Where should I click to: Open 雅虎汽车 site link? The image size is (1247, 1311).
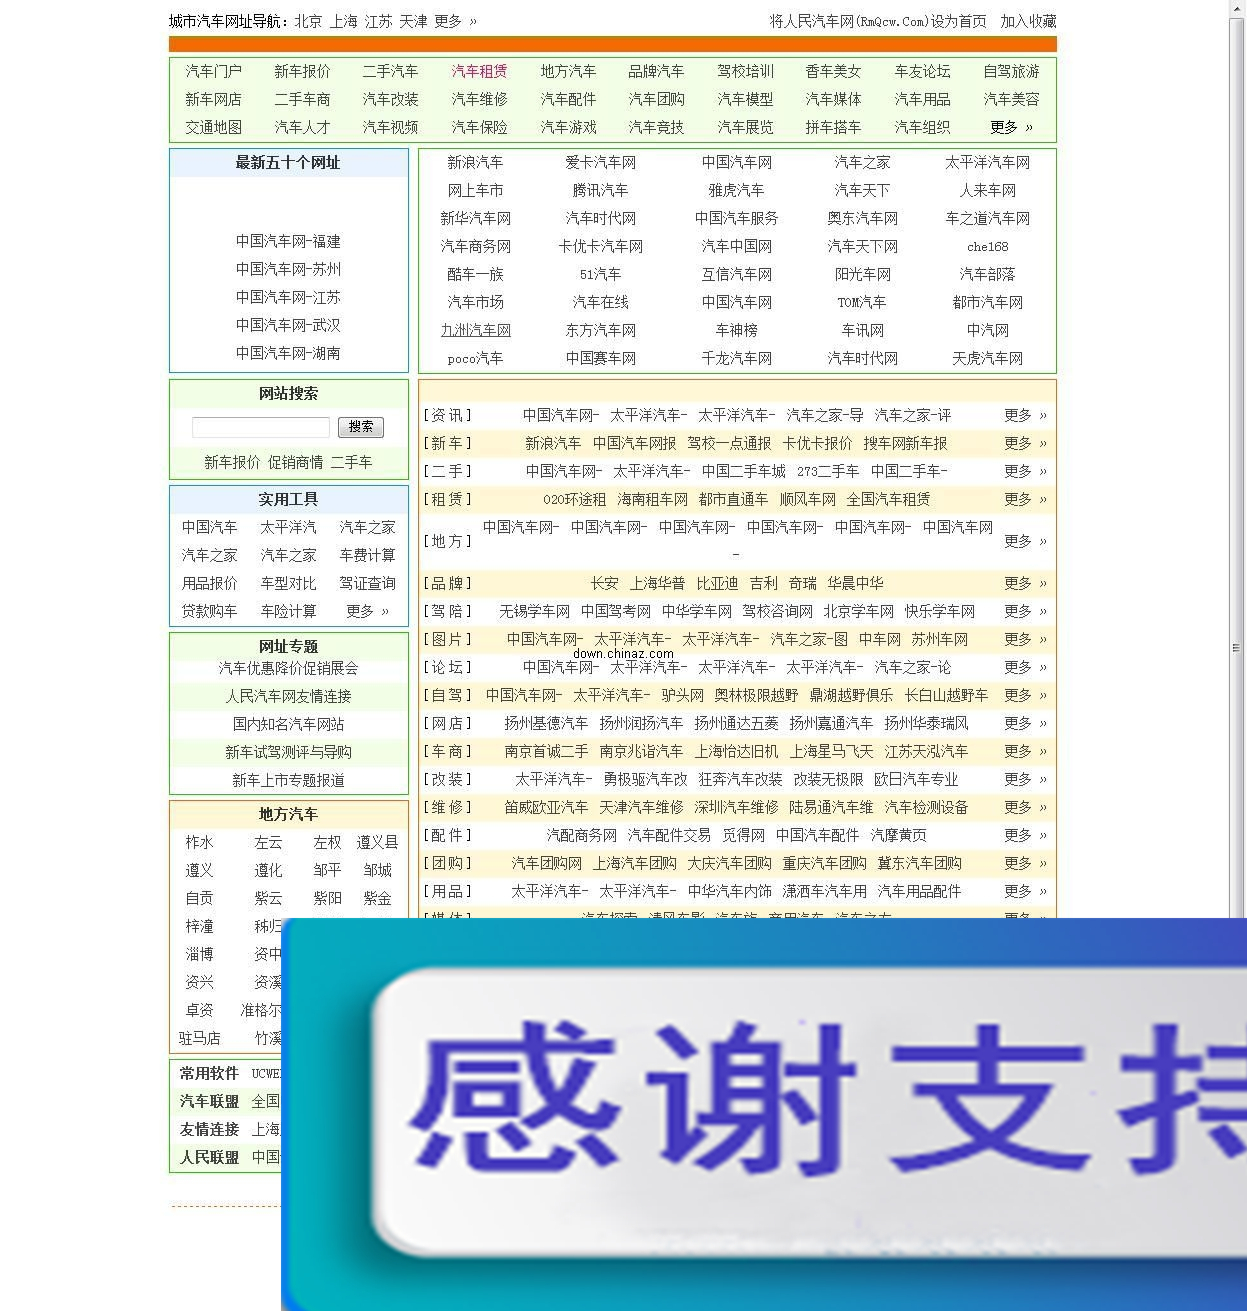pos(736,190)
